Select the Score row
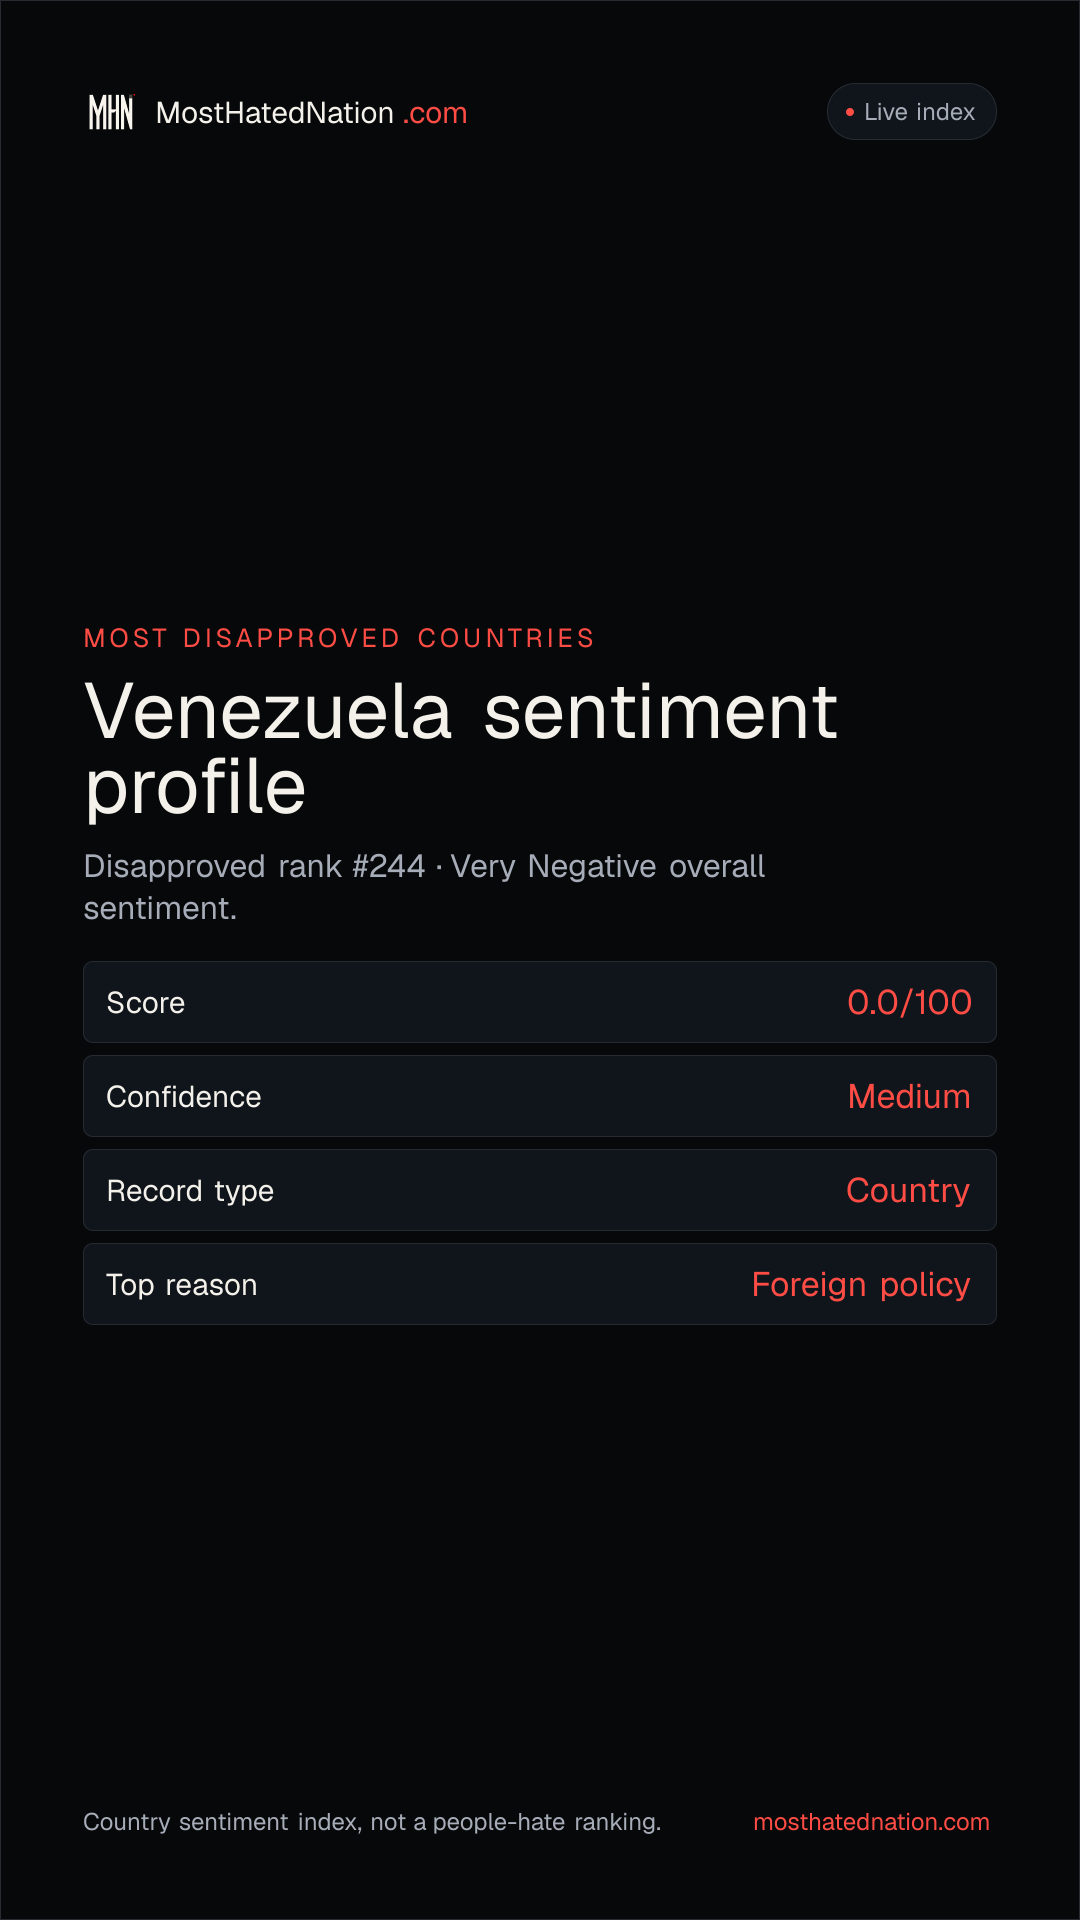 coord(540,1002)
